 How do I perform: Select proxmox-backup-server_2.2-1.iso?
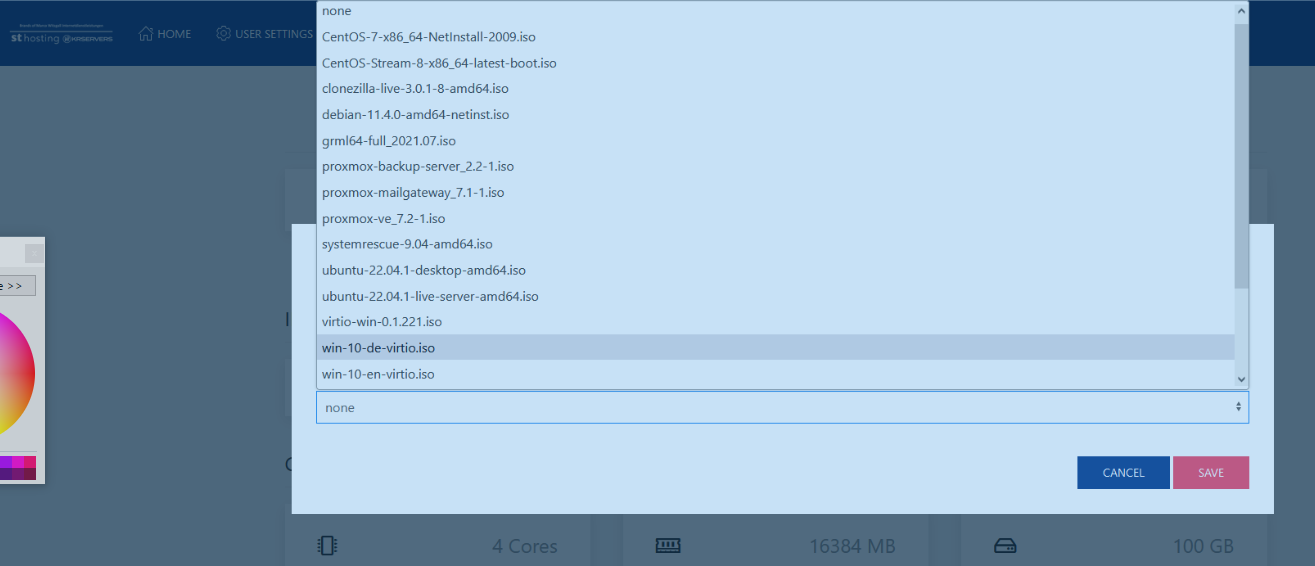776,167
